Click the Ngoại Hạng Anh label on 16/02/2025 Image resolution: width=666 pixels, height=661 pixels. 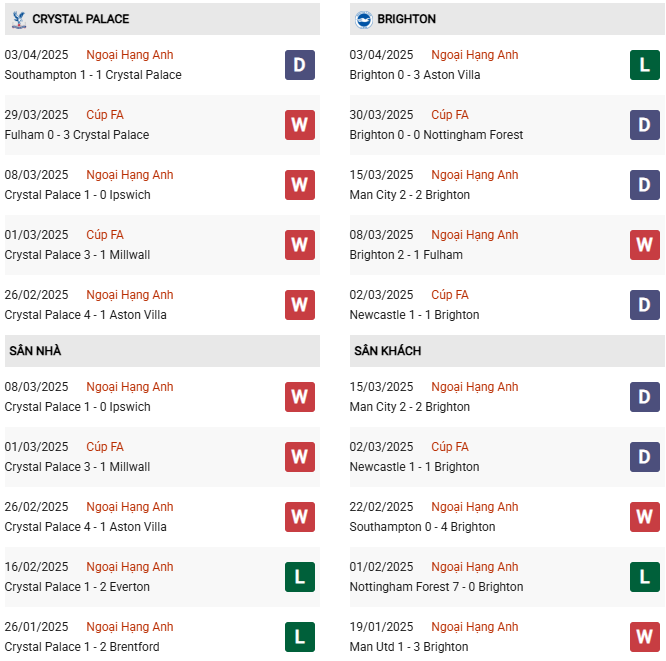[130, 567]
